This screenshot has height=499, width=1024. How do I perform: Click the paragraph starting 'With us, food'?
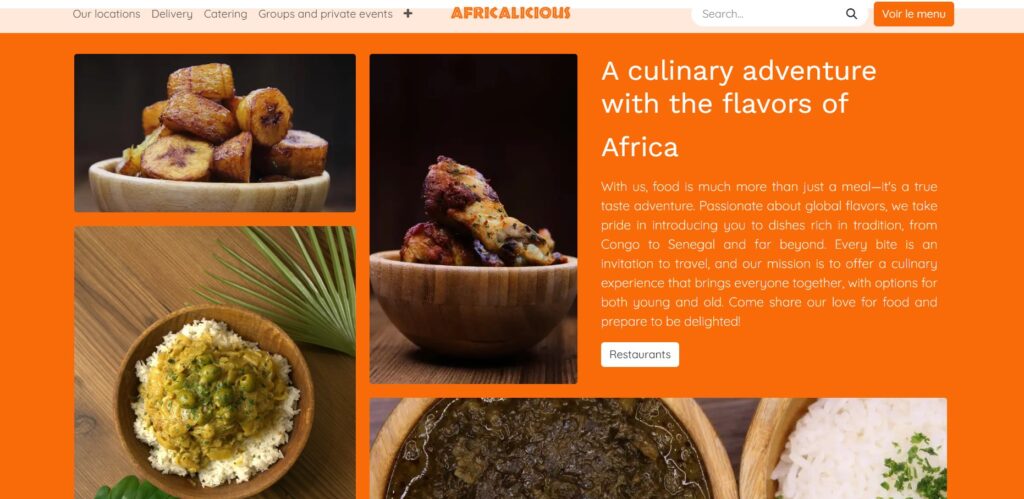[769, 254]
